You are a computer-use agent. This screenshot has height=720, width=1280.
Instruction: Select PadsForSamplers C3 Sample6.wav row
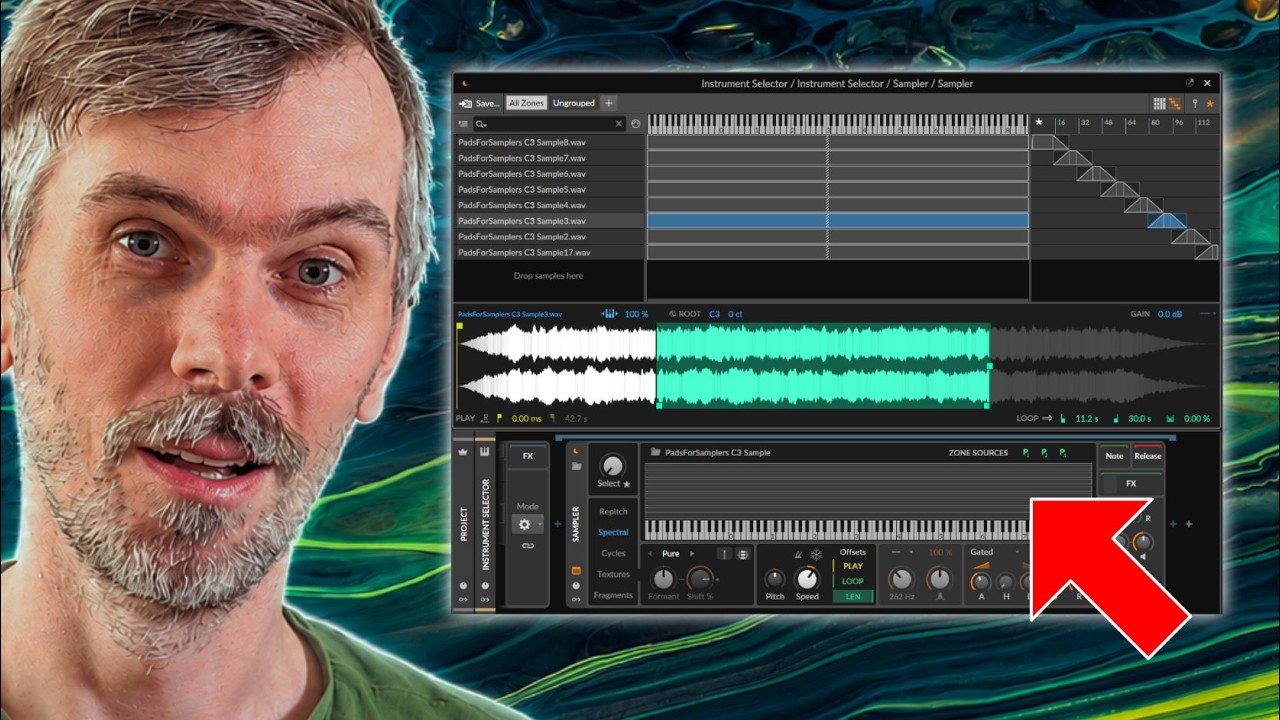point(549,174)
